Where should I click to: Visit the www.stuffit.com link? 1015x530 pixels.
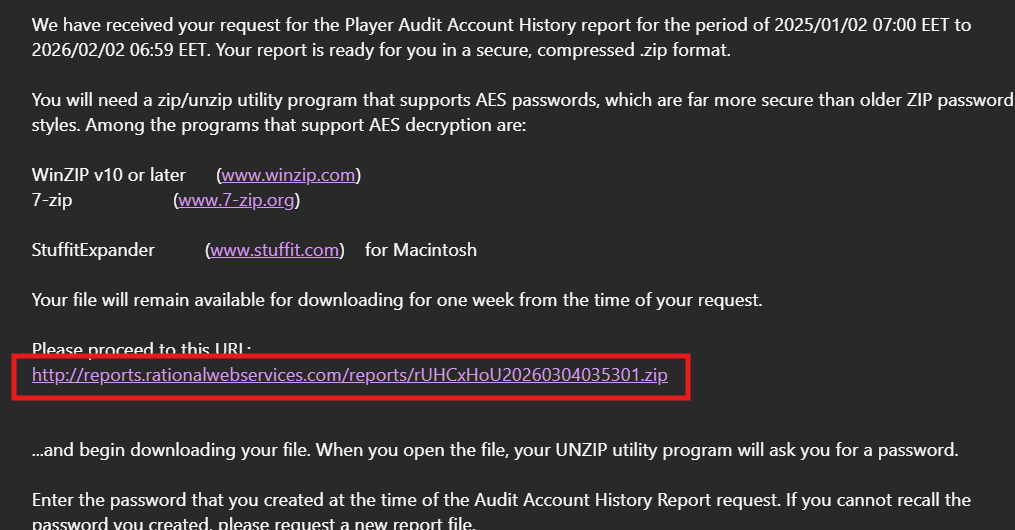tap(275, 250)
